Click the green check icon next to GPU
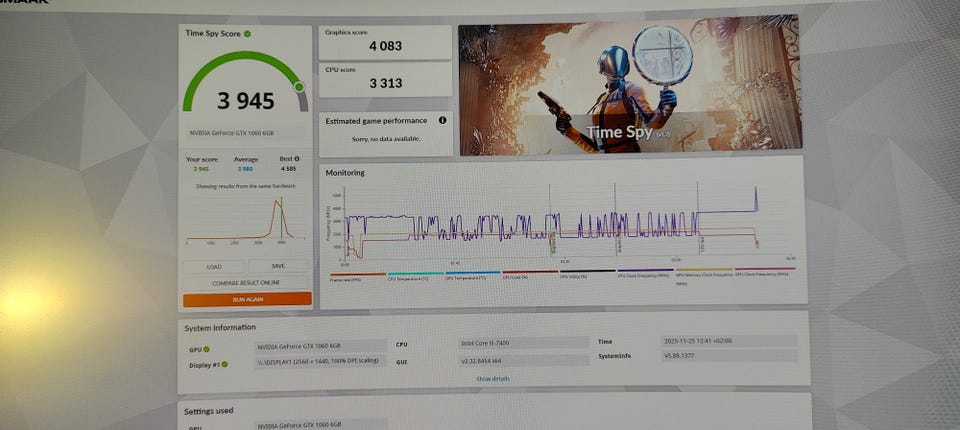Image resolution: width=960 pixels, height=430 pixels. pos(206,349)
